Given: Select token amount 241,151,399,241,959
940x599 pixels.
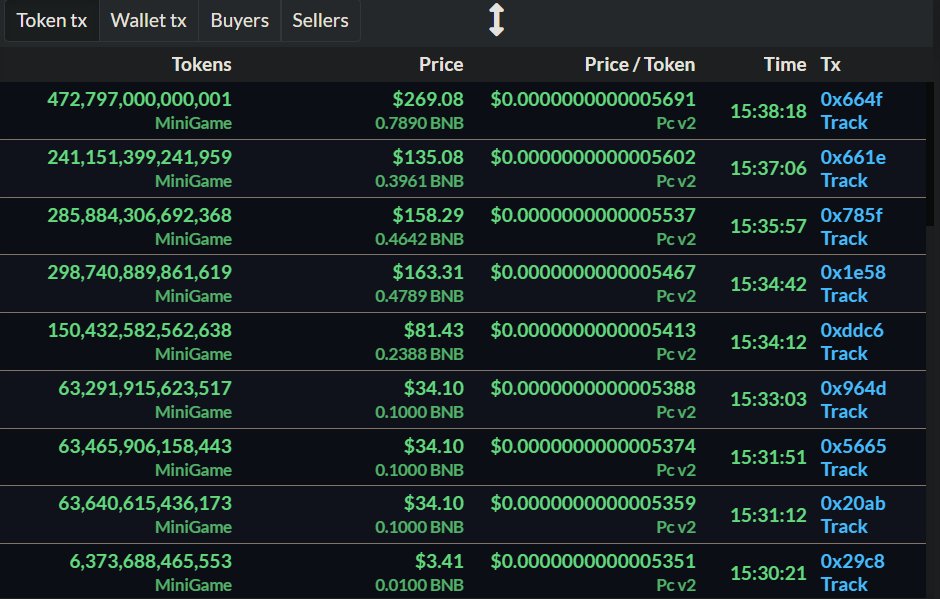Looking at the screenshot, I should (x=140, y=157).
